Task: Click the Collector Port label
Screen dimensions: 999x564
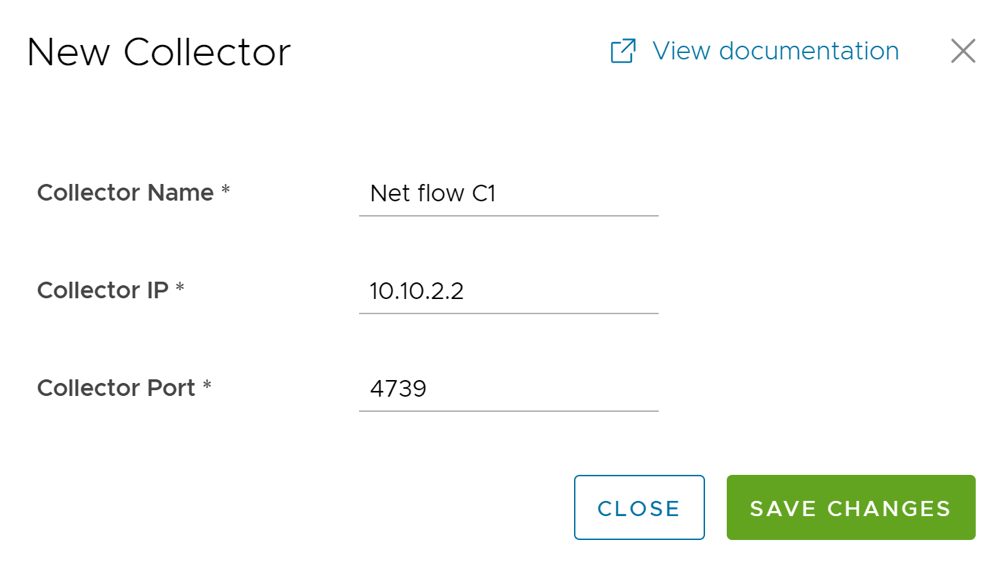Action: [116, 388]
